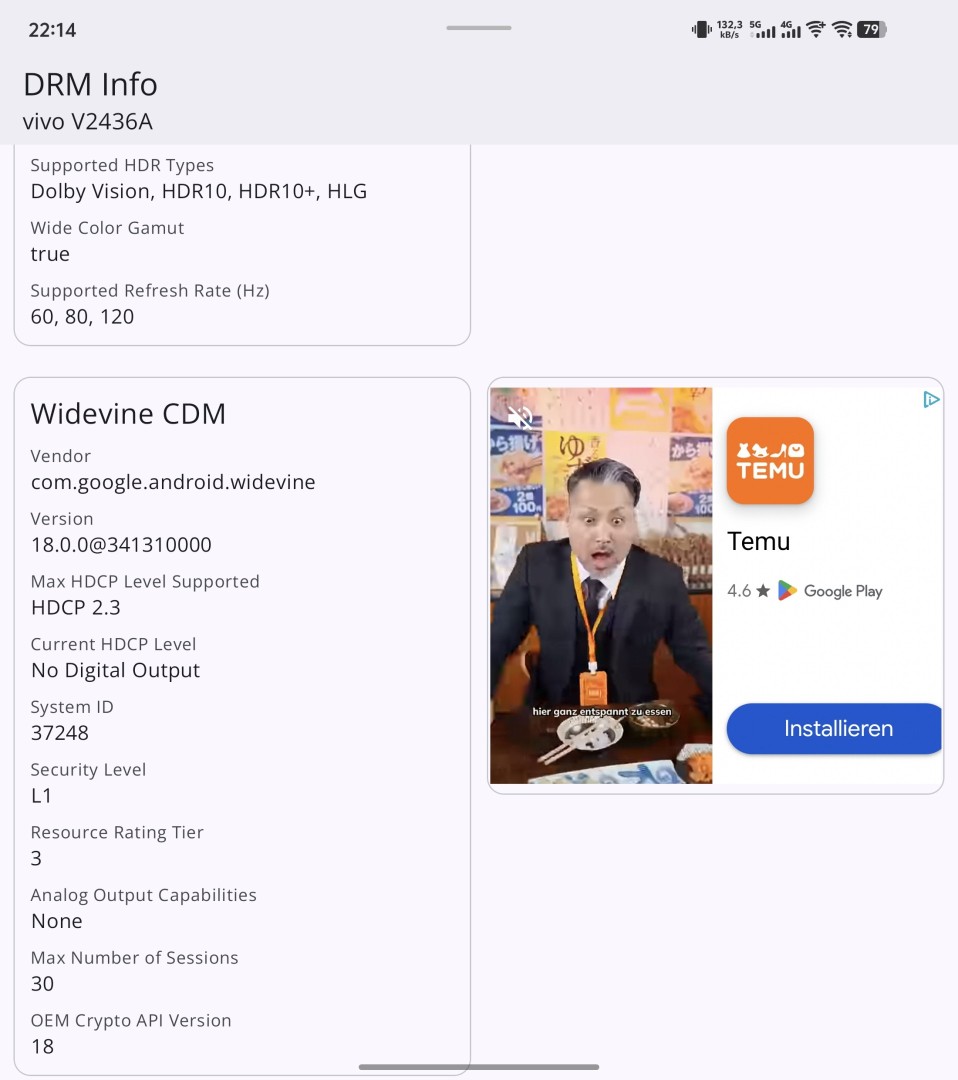Tap the top window drag handle
Image resolution: width=958 pixels, height=1080 pixels.
point(478,28)
